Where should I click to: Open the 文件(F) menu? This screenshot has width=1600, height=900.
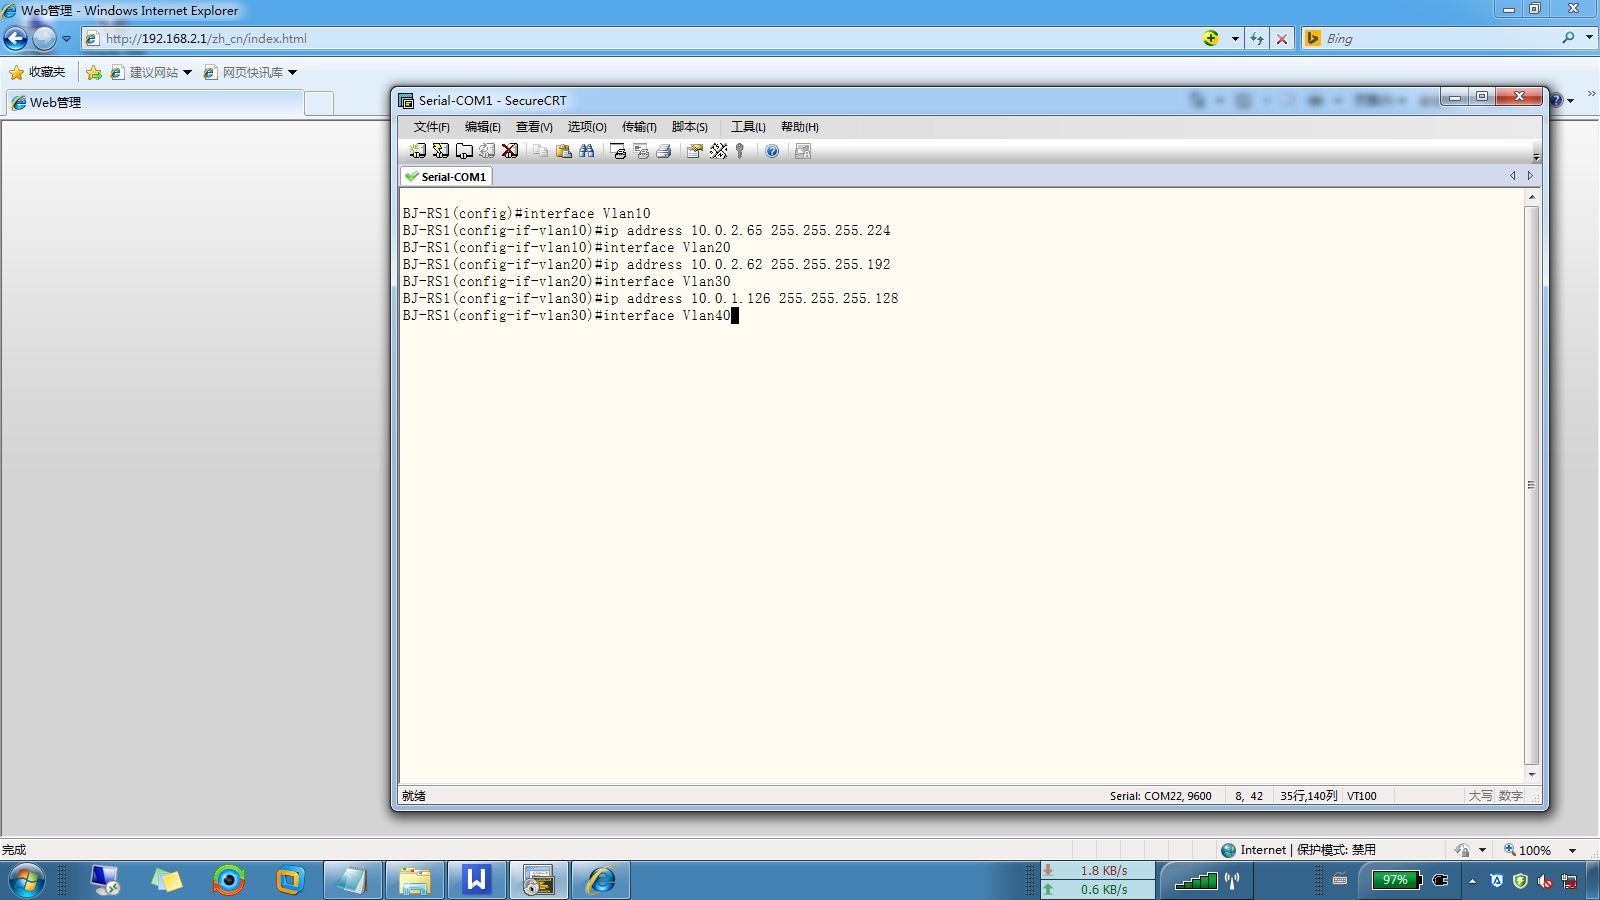coord(431,127)
